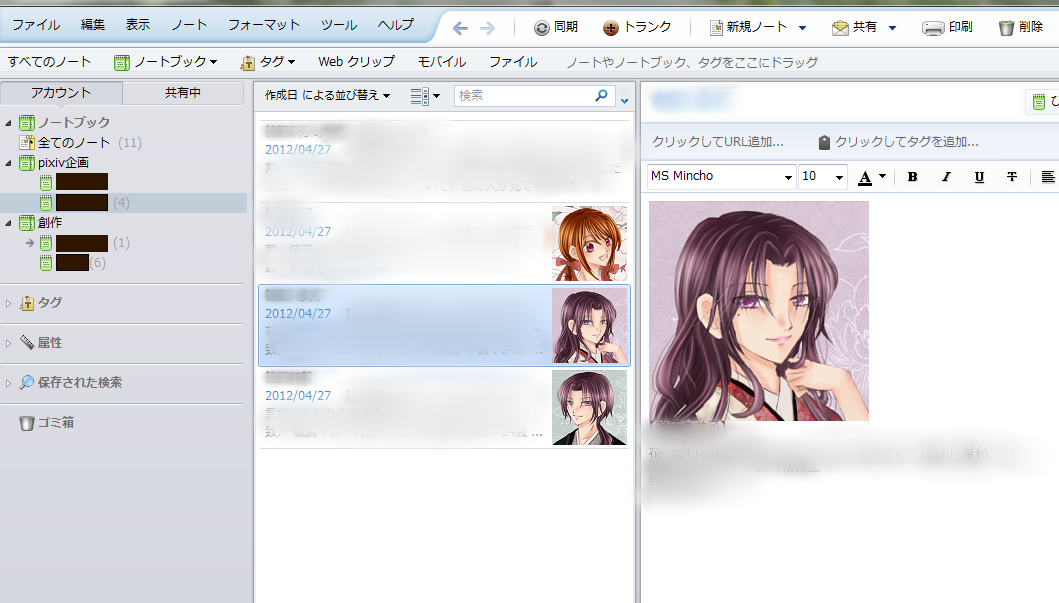The image size is (1059, 603).
Task: Expand search options blue chevron
Action: tap(625, 101)
